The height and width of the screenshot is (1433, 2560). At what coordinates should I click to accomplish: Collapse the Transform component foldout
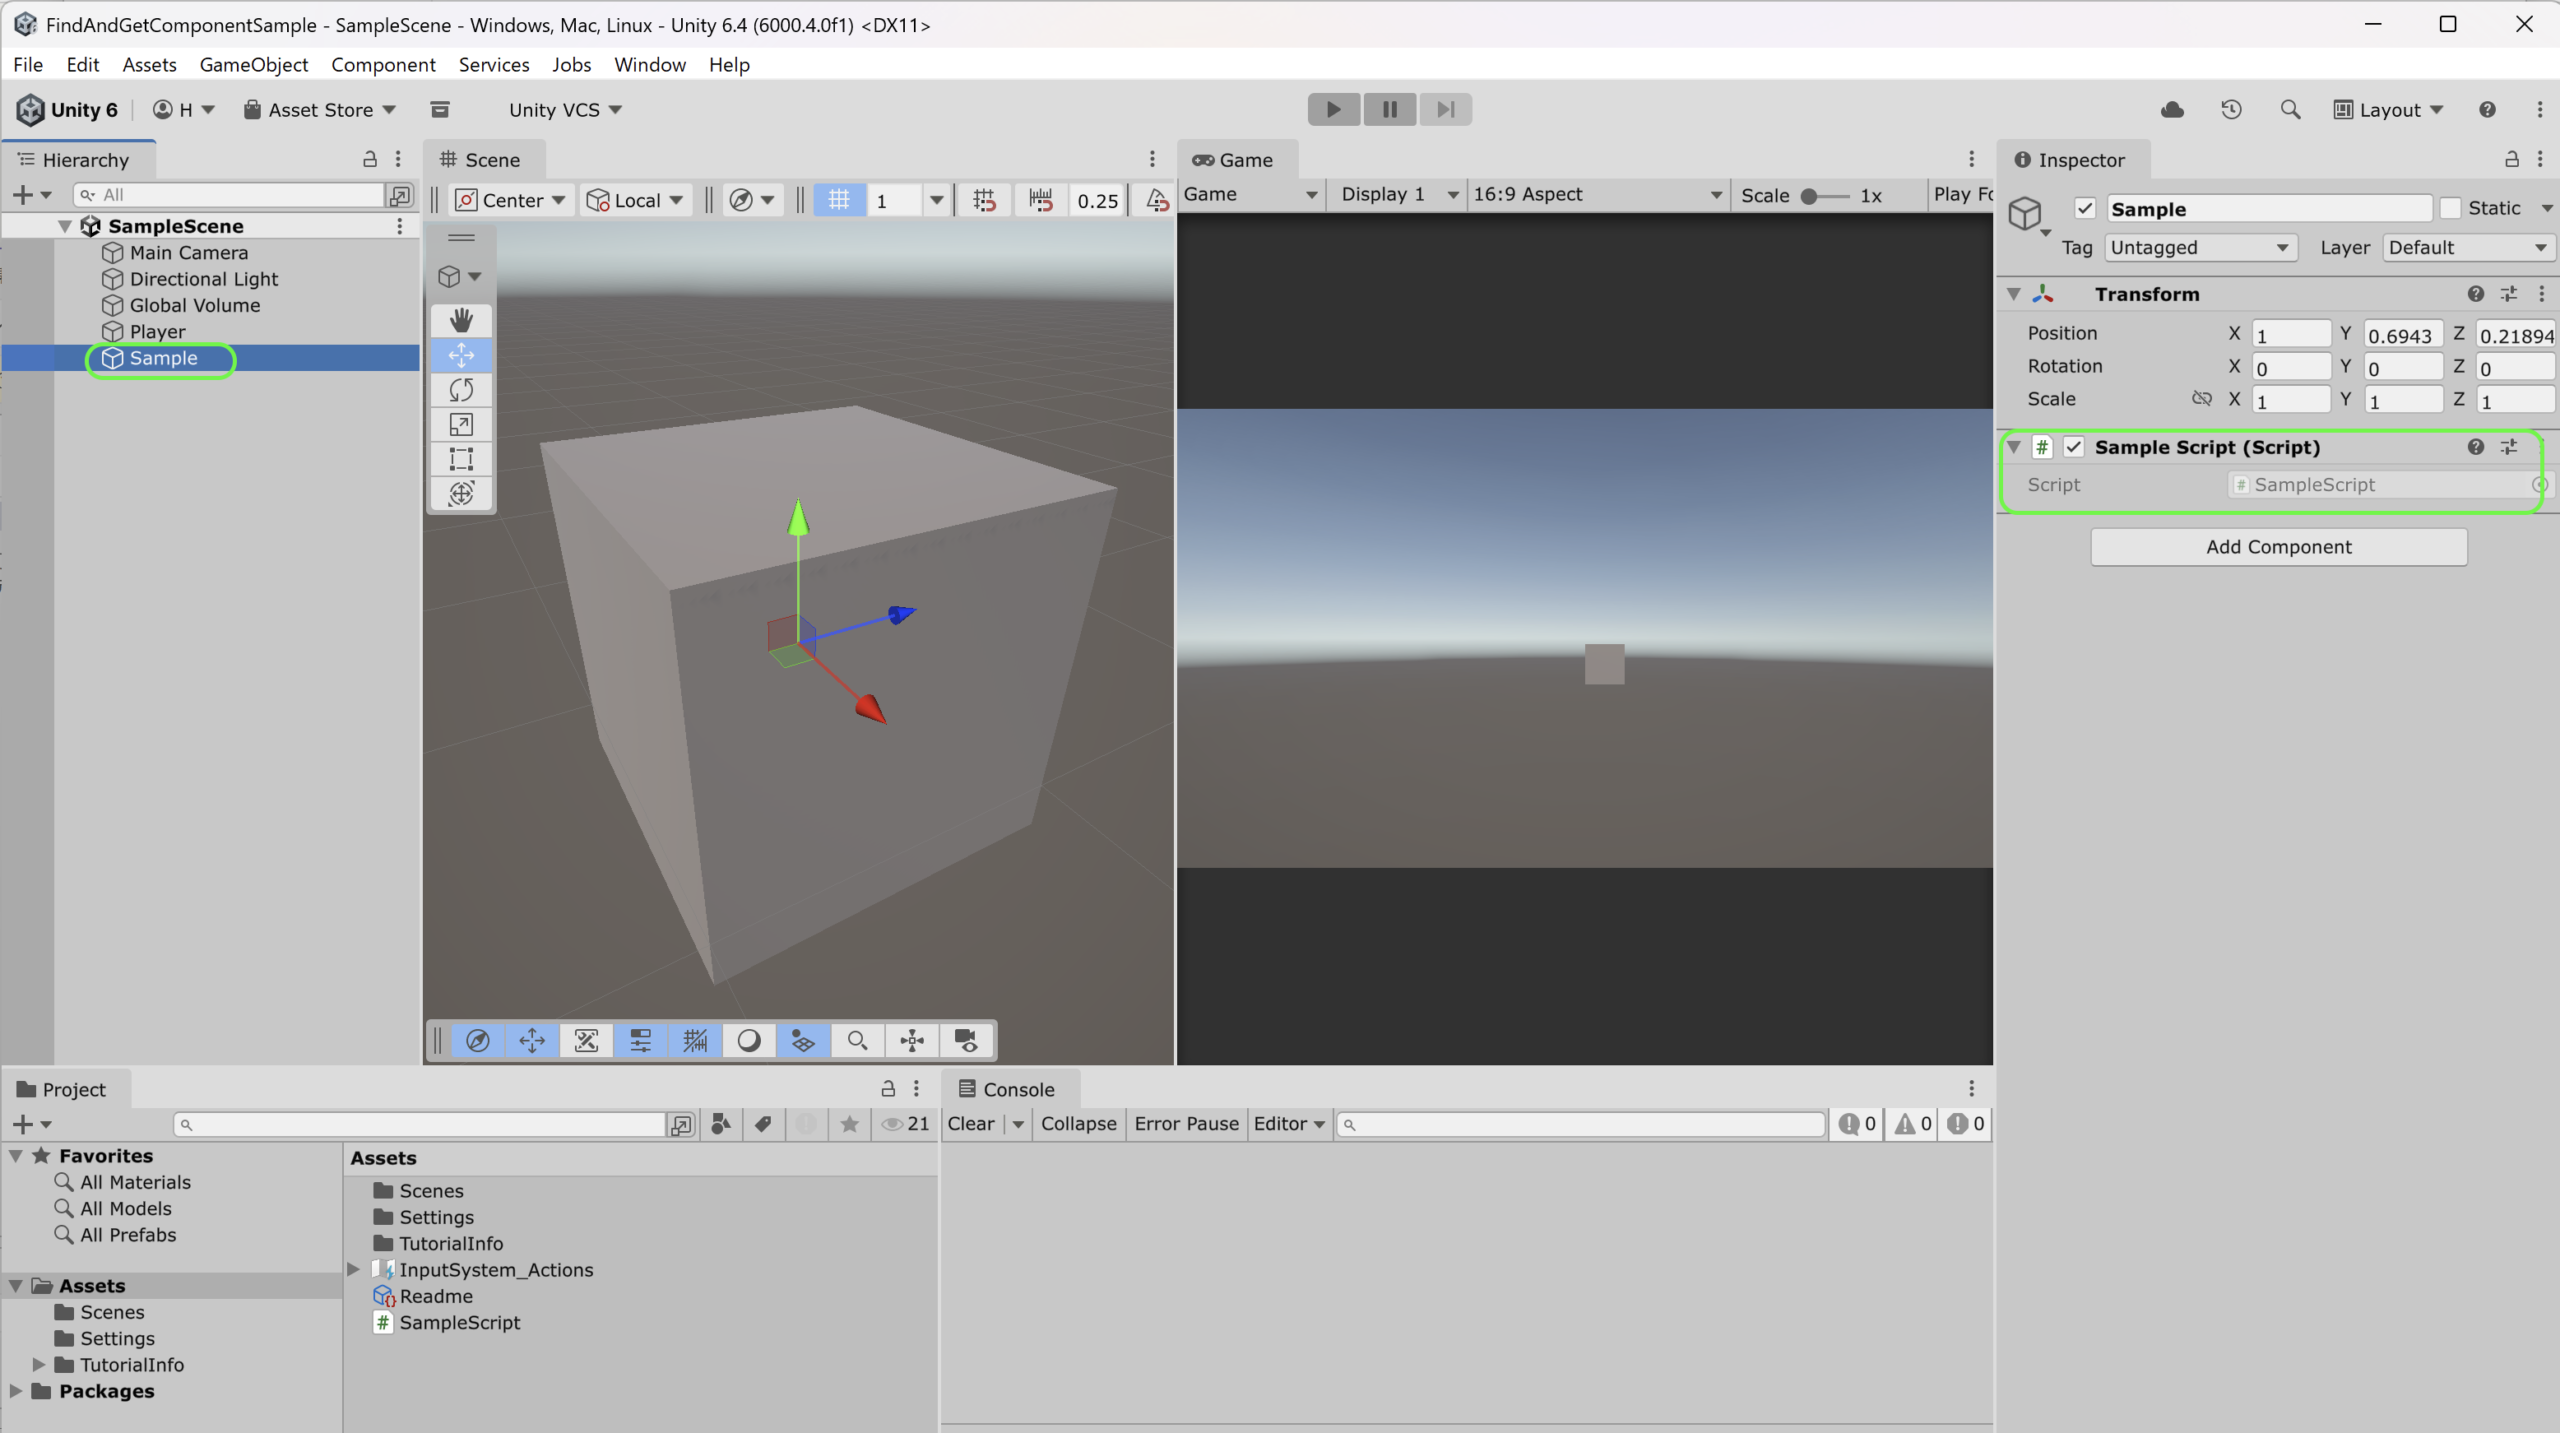pos(2014,294)
